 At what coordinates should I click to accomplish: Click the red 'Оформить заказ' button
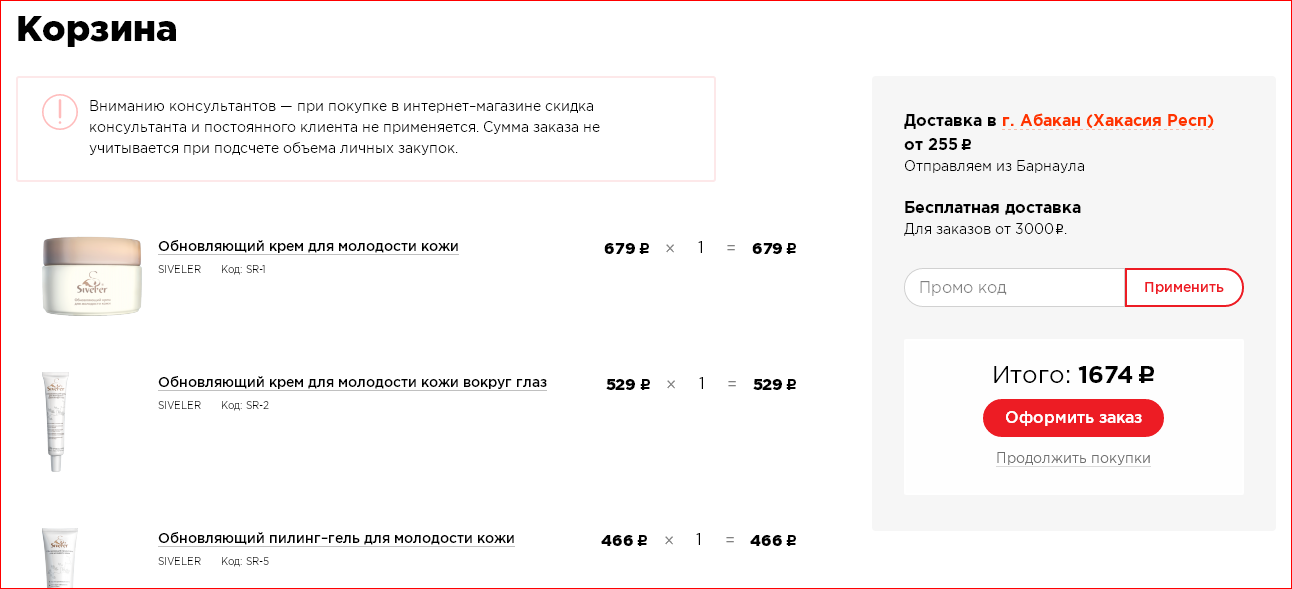pyautogui.click(x=1073, y=418)
